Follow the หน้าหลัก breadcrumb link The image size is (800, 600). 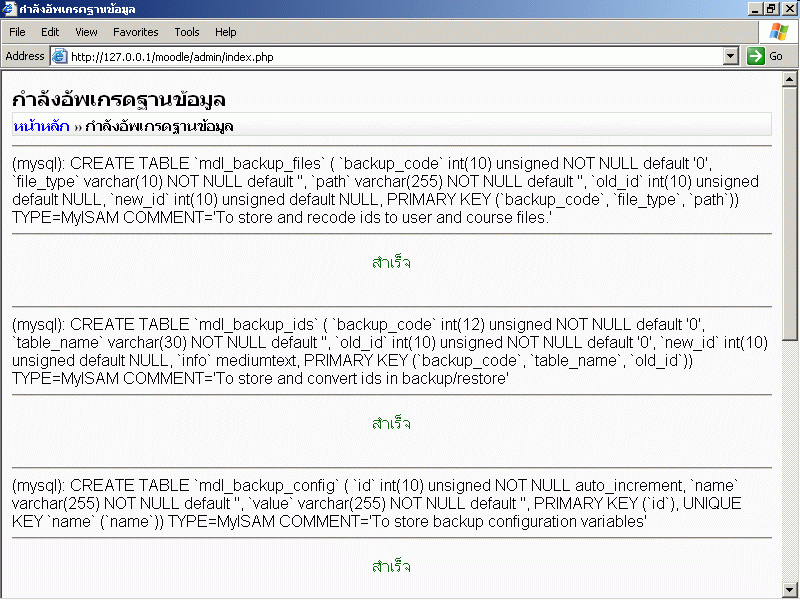[x=41, y=126]
